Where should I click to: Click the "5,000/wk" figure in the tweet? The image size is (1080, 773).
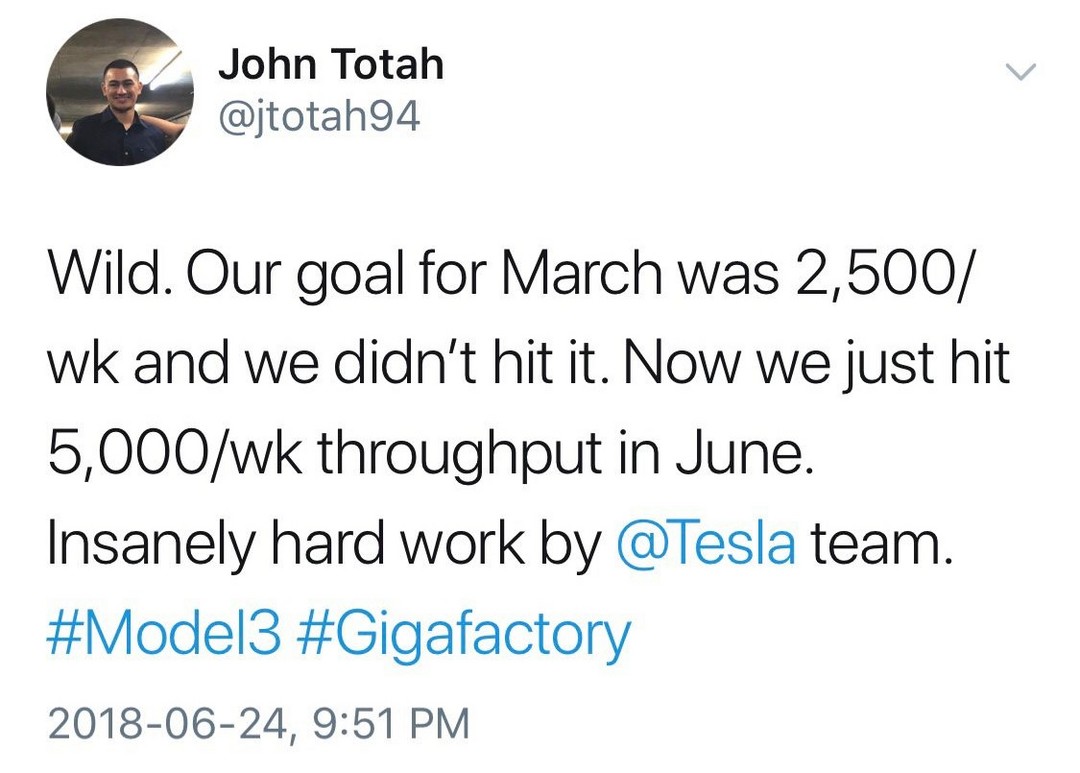click(x=175, y=454)
